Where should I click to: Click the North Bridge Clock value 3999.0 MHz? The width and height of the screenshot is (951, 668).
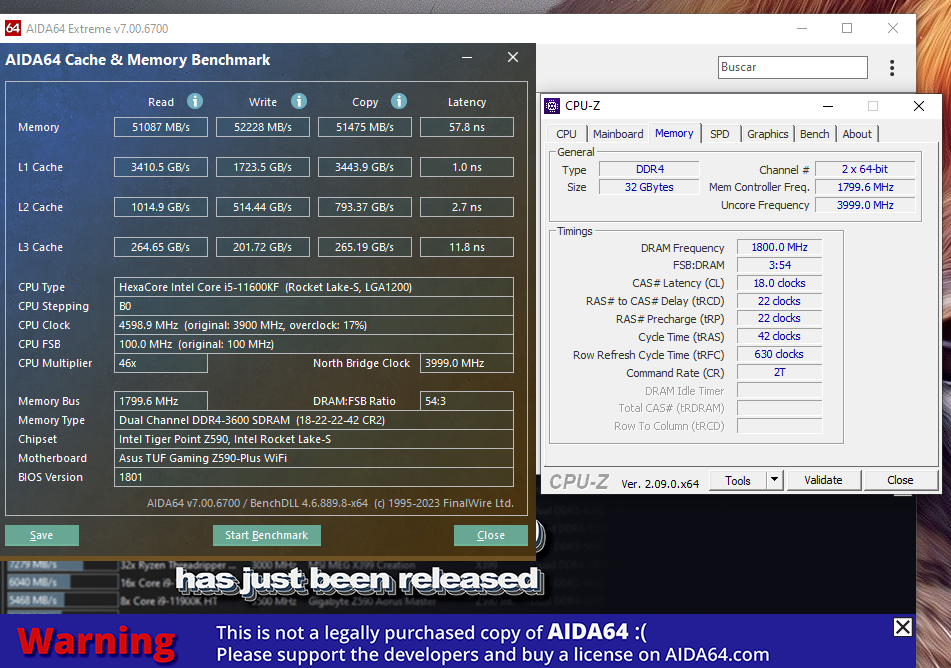(467, 363)
